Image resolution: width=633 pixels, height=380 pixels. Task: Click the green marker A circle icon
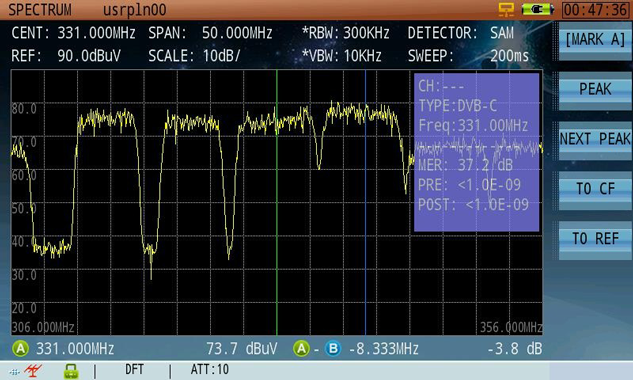20,349
